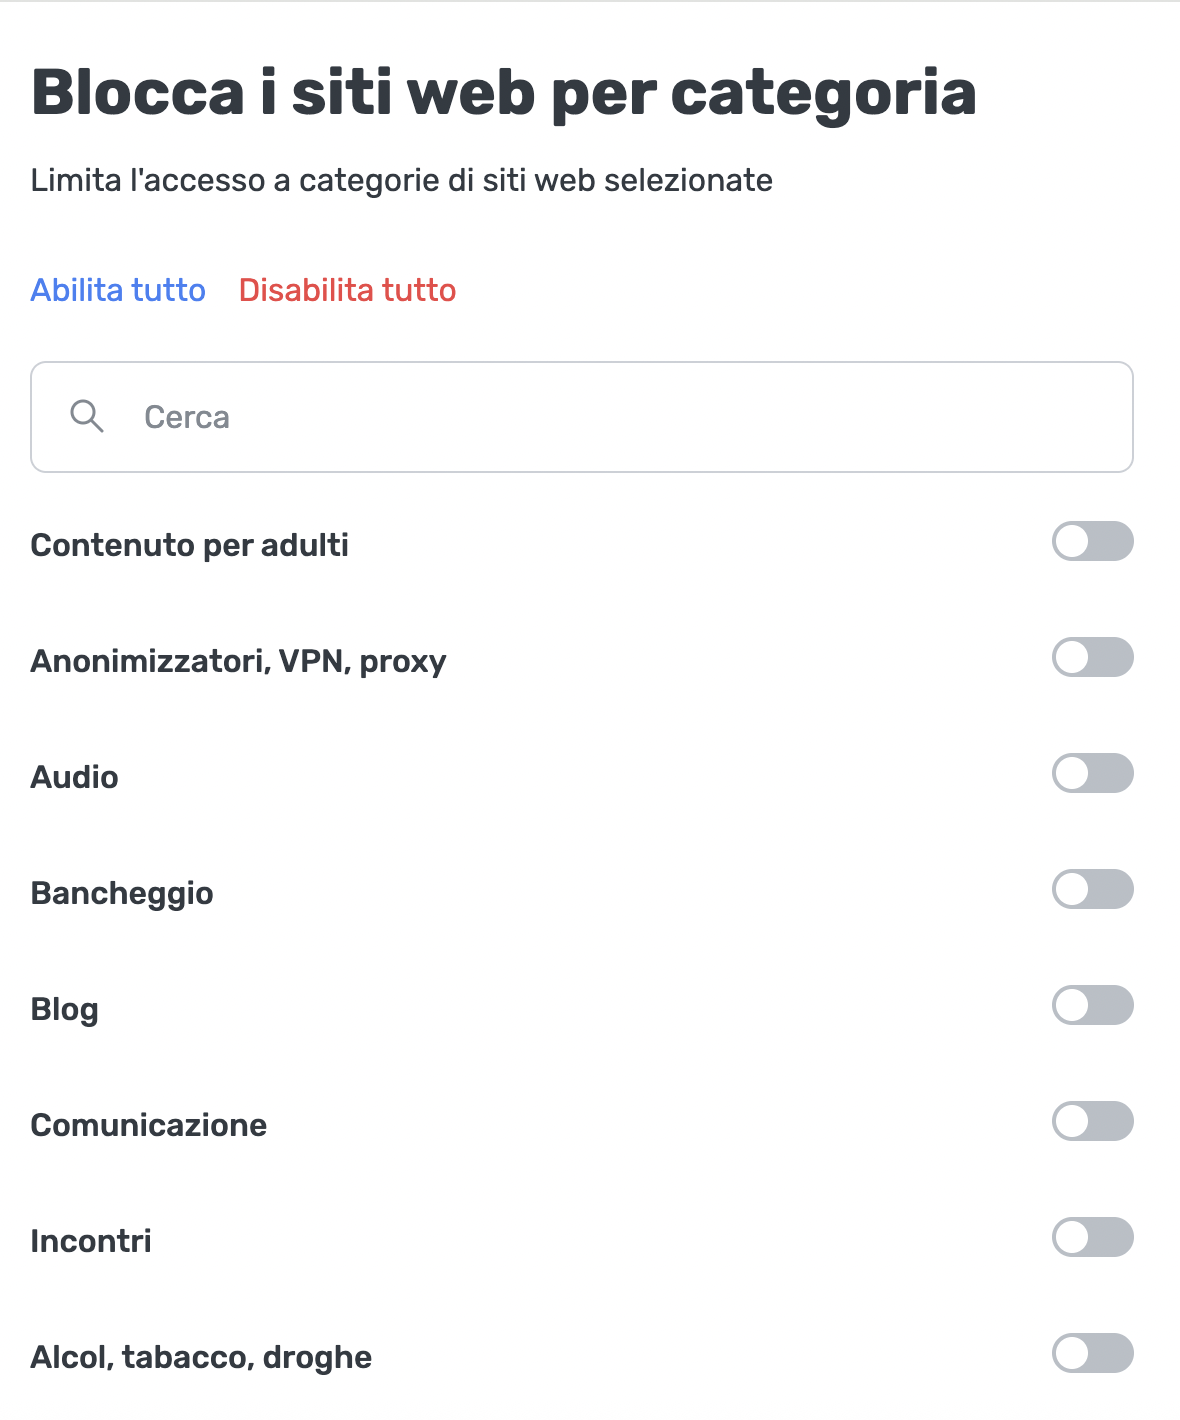Click the Alcol, tabacco, droghe label

pos(201,1357)
